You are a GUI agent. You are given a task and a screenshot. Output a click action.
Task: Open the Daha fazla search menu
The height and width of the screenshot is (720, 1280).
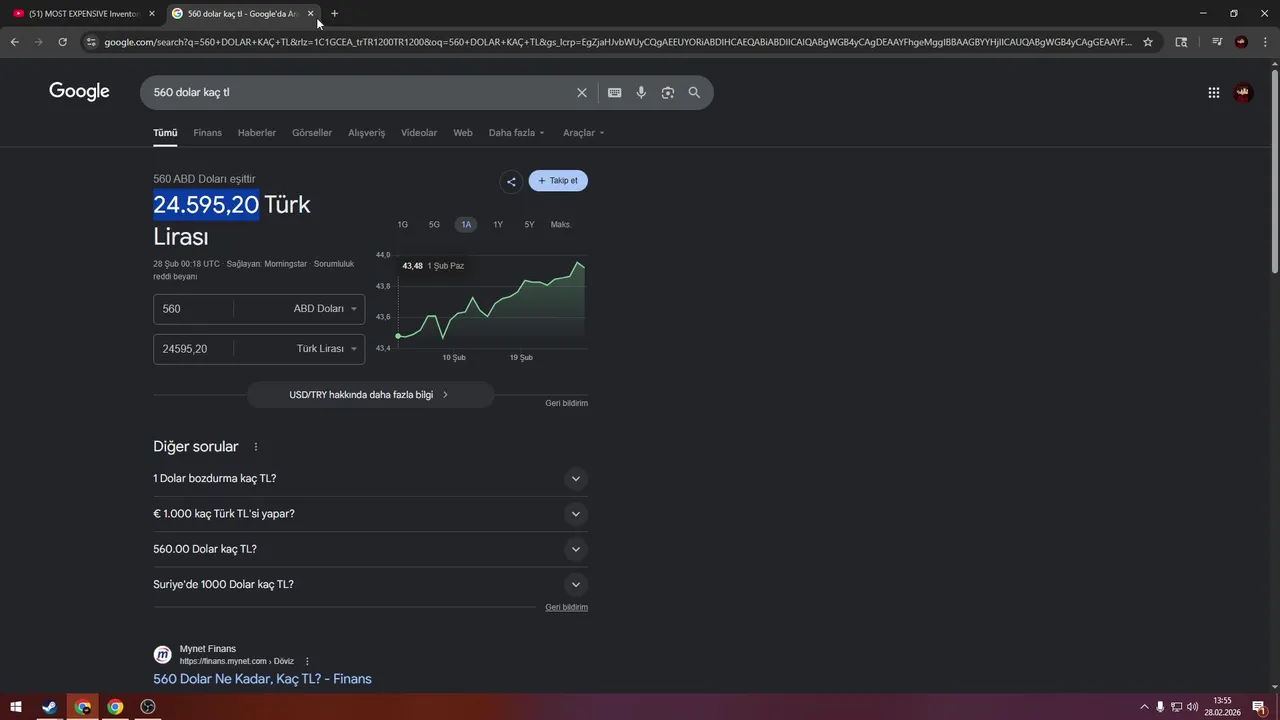coord(516,133)
